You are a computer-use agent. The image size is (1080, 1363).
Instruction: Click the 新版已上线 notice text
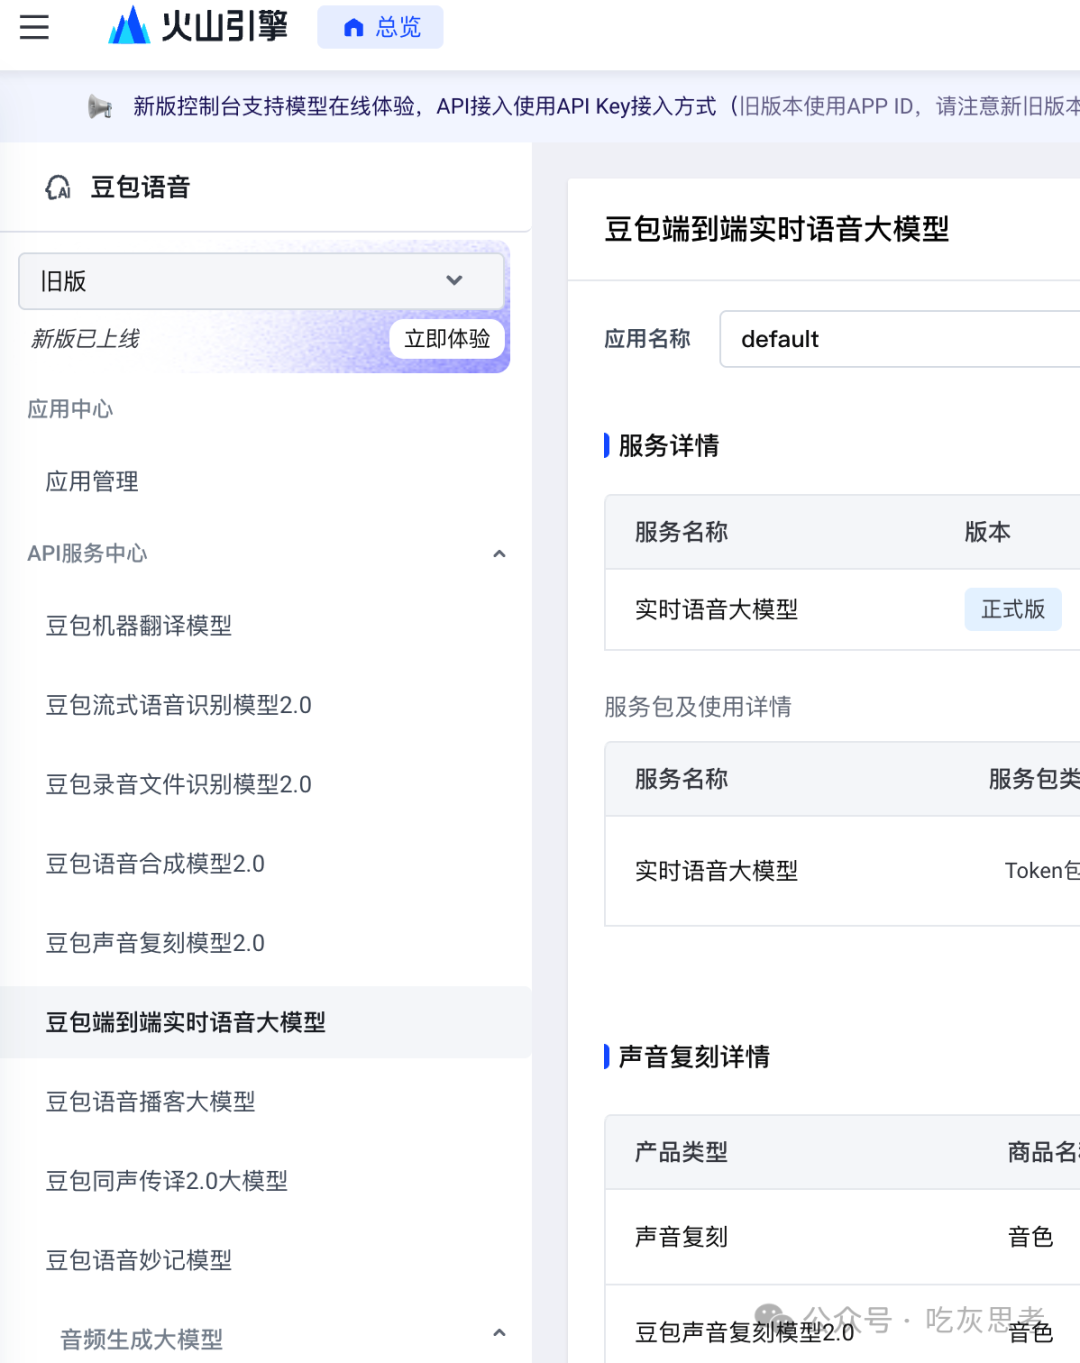[85, 339]
